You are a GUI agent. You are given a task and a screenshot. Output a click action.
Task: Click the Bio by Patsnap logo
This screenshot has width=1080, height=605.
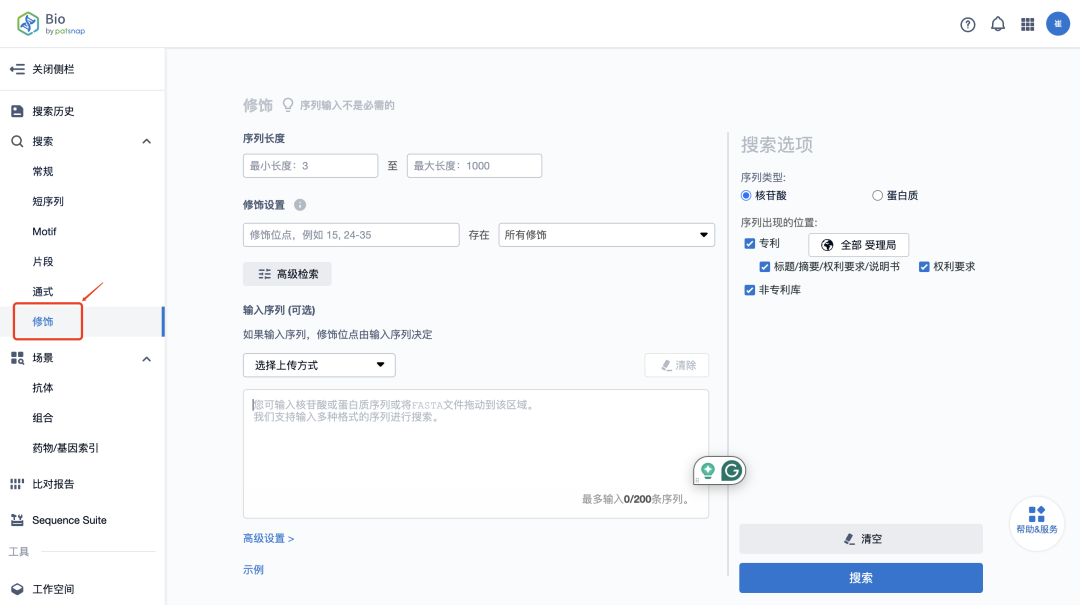(x=51, y=24)
